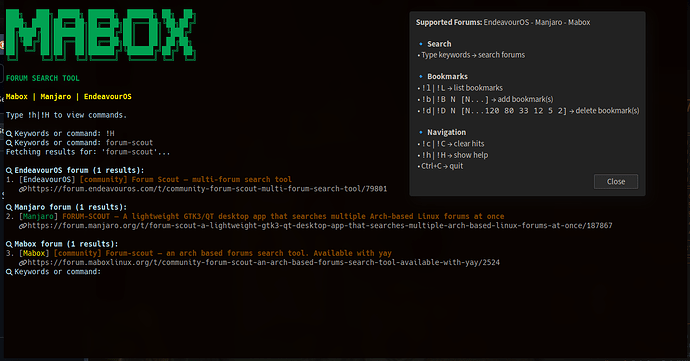Screen dimensions: 690x361
Task: Click the '[Manjaro]' tag in result 2
Action: 38,216
